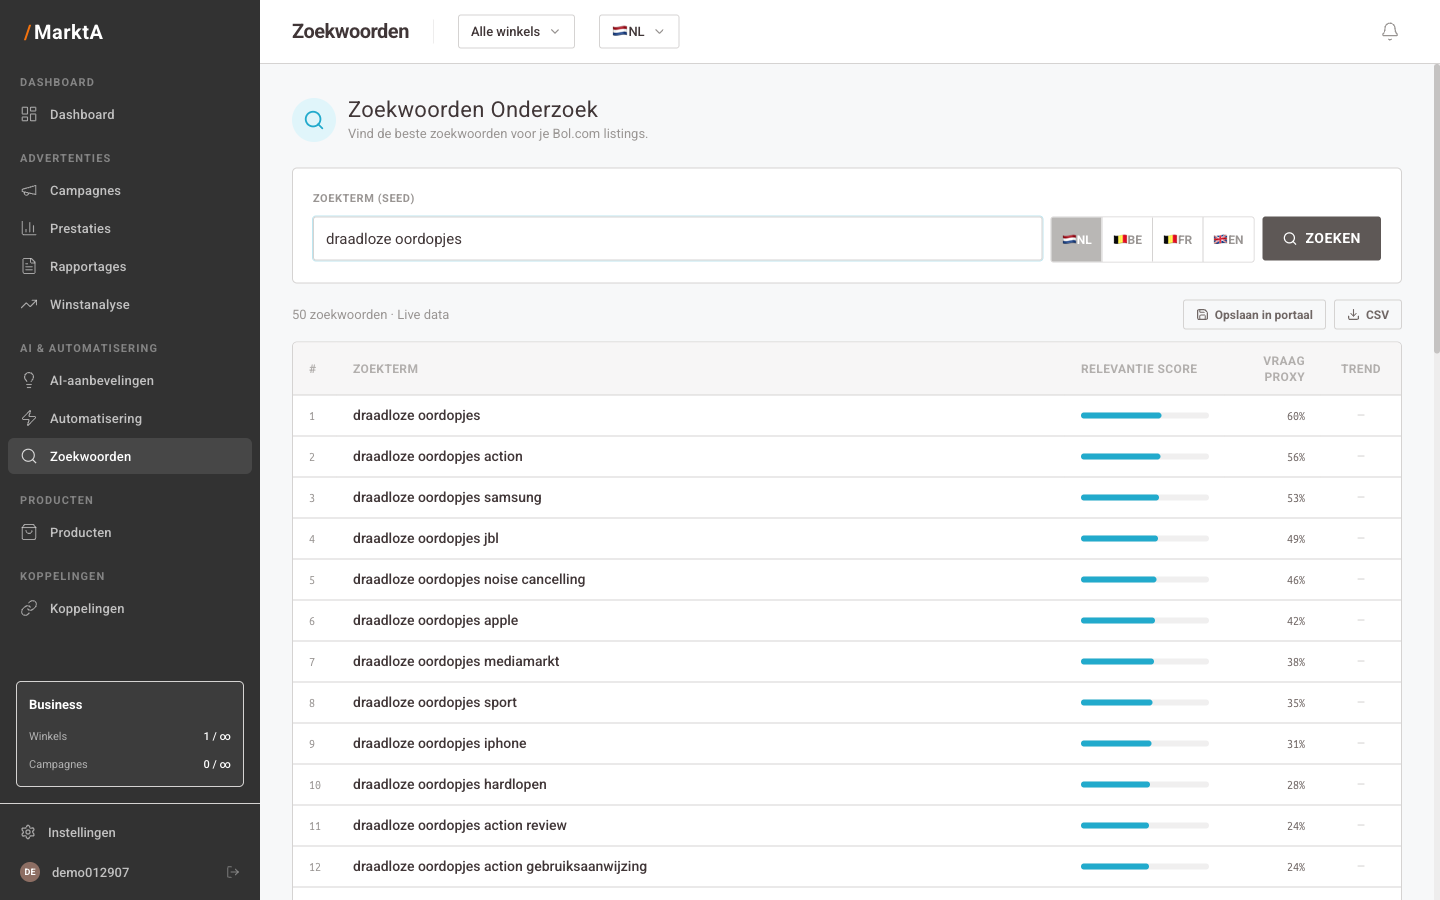Select row draadloze oordopjes hardlopen

tap(847, 785)
